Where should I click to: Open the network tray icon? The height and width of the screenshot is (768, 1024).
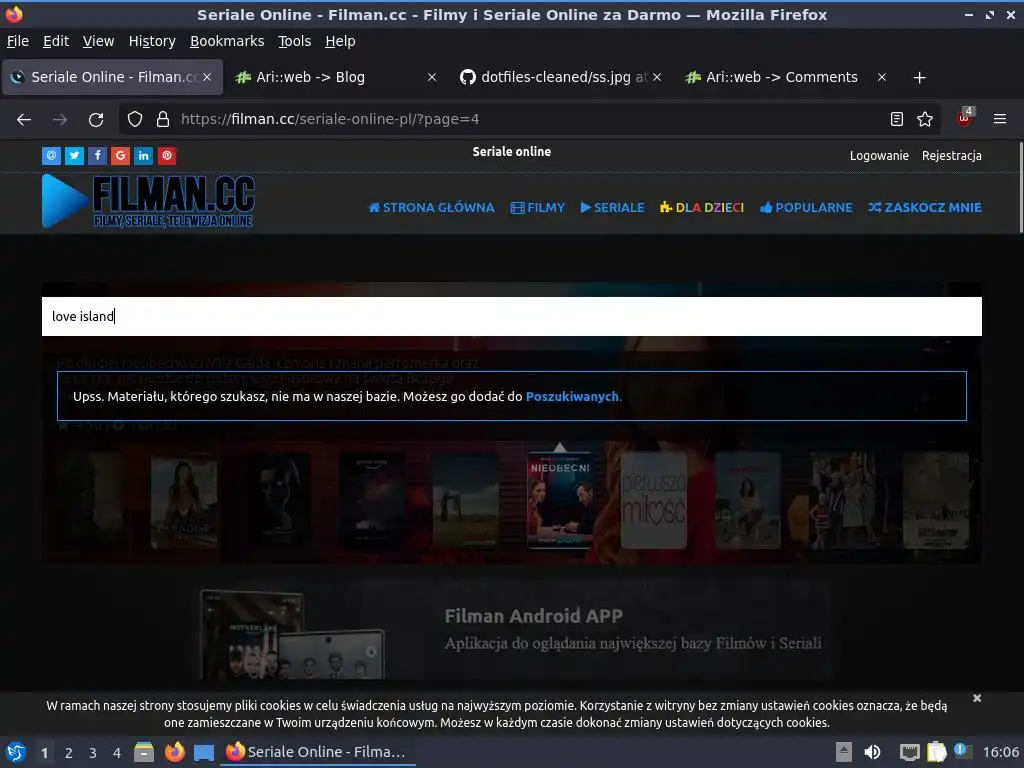tap(909, 752)
